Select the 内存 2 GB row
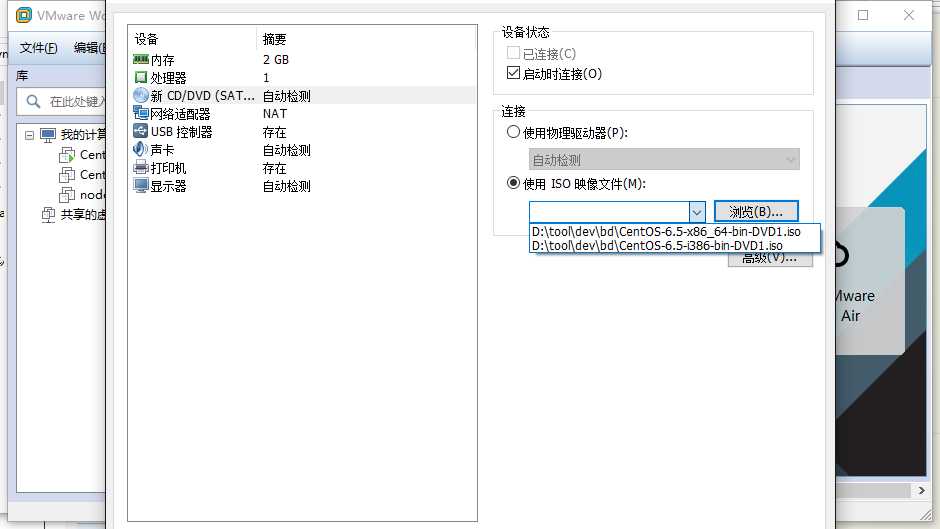This screenshot has width=940, height=529. pos(302,59)
